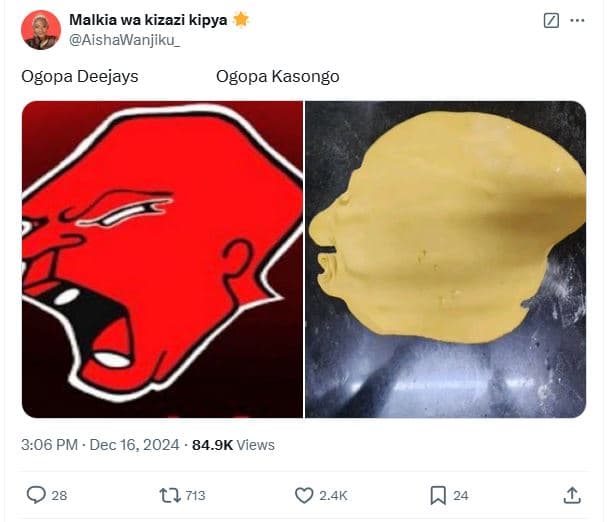611x522 pixels.
Task: Open the share icon options
Action: click(572, 495)
